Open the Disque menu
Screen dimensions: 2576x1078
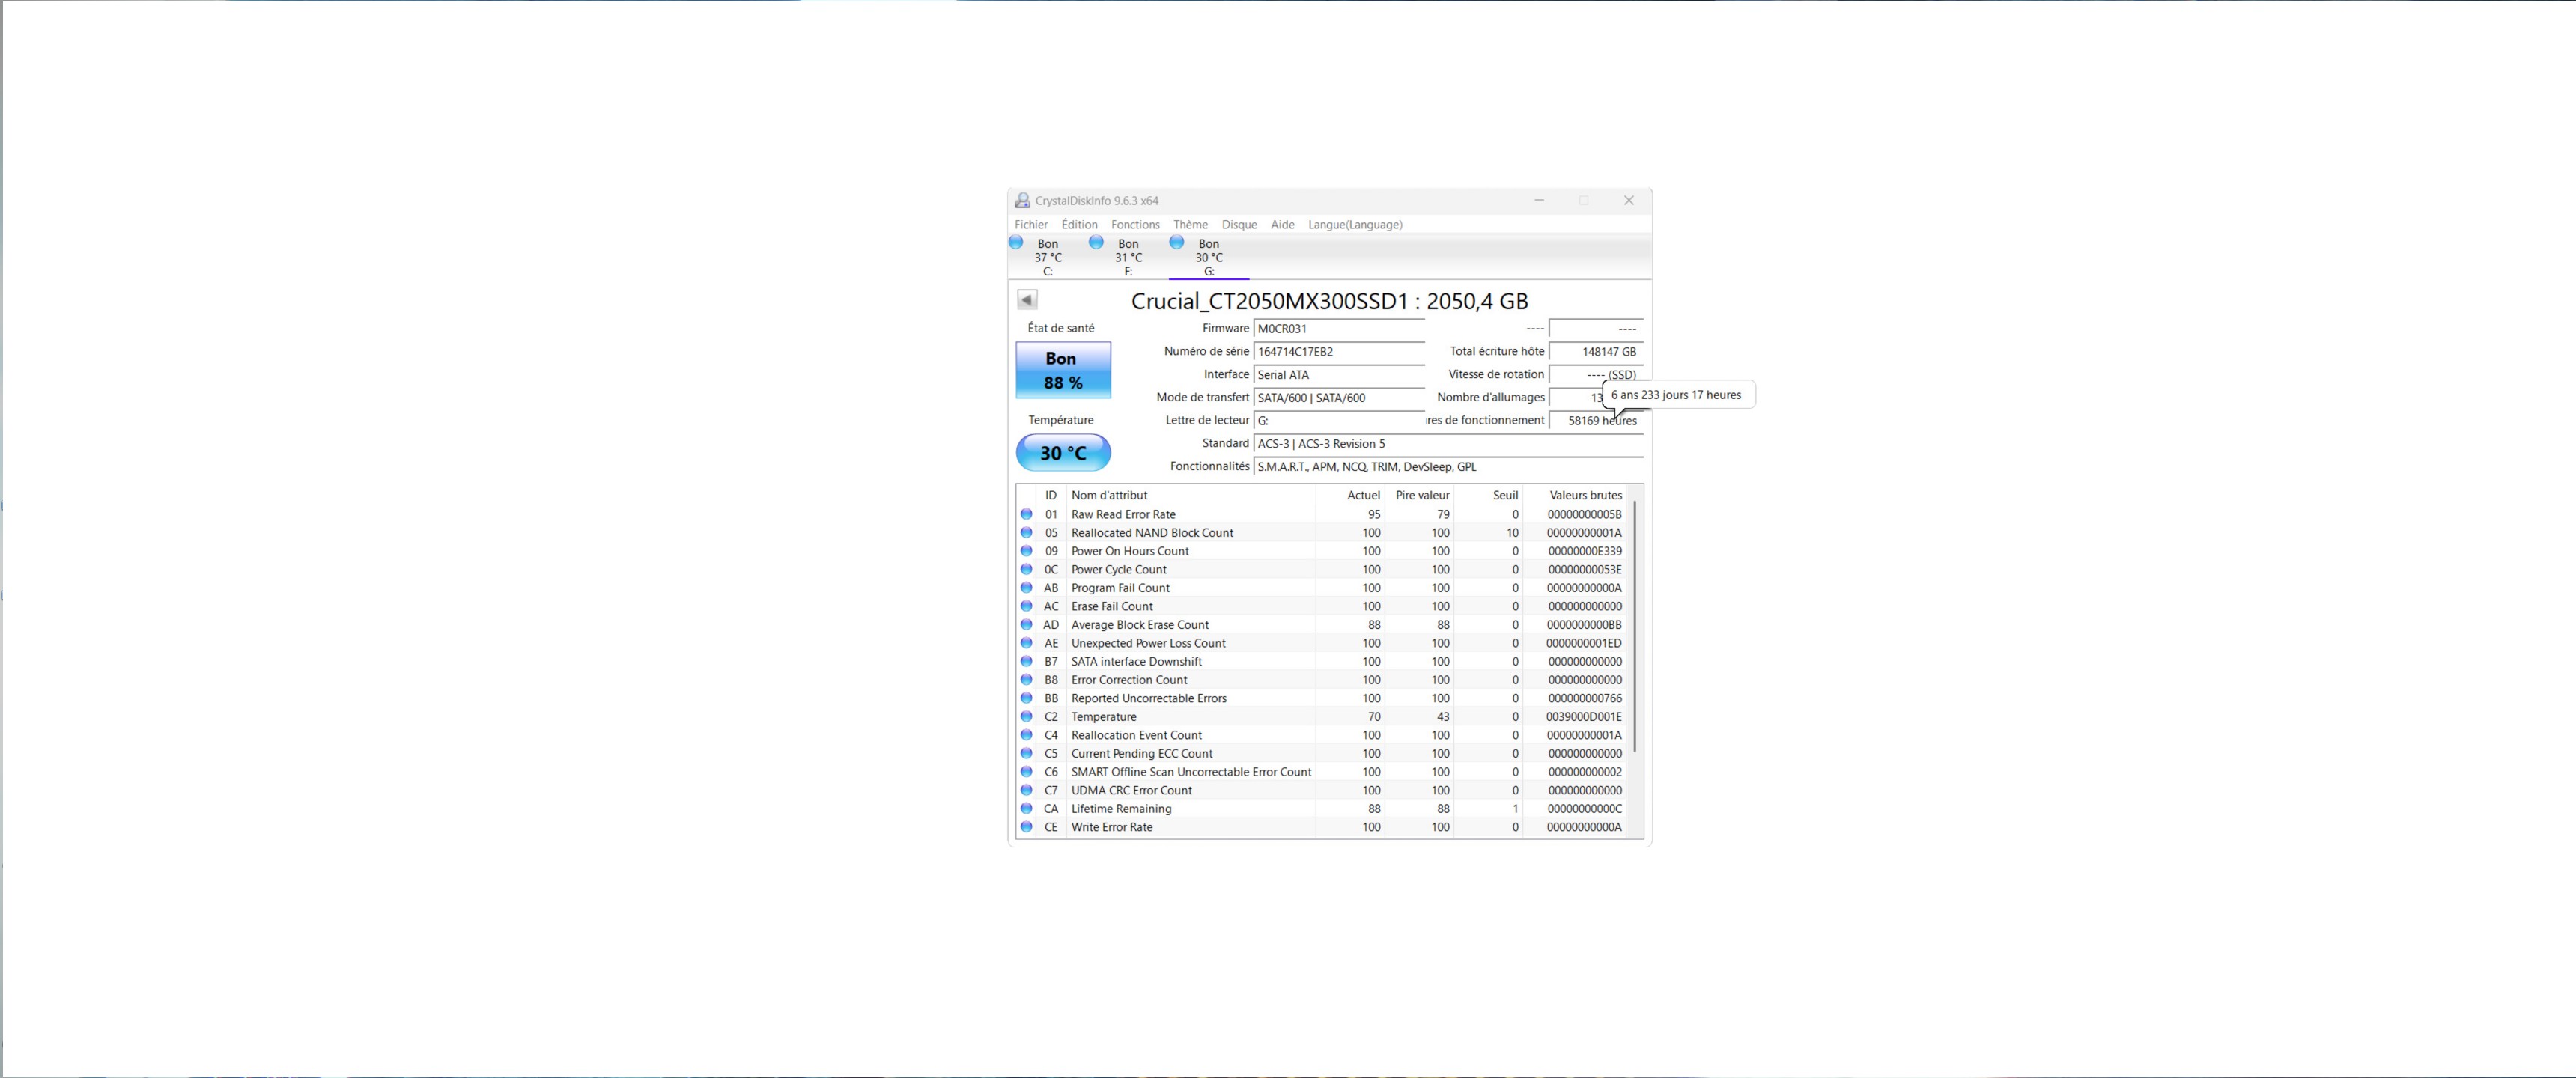point(1239,225)
